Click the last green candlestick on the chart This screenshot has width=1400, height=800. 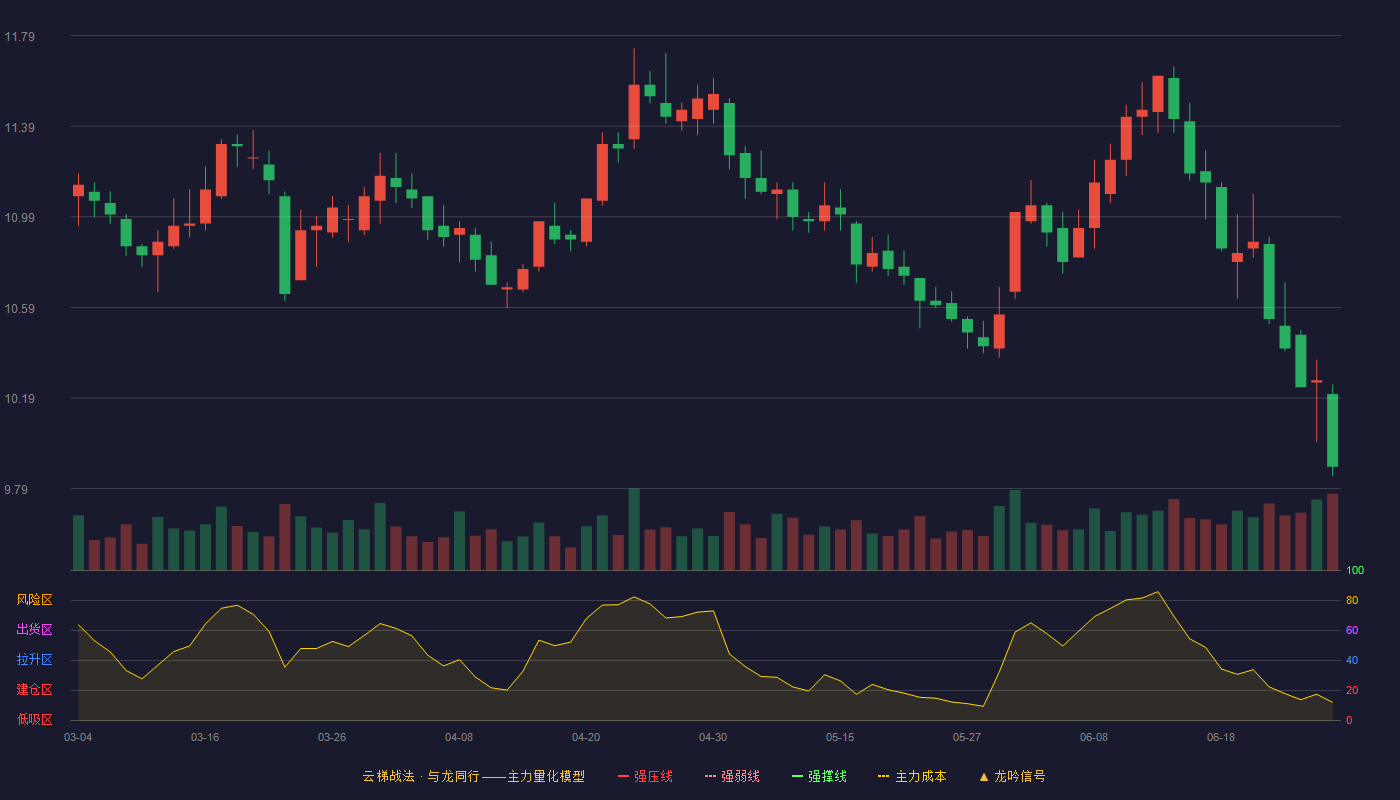coord(1332,430)
